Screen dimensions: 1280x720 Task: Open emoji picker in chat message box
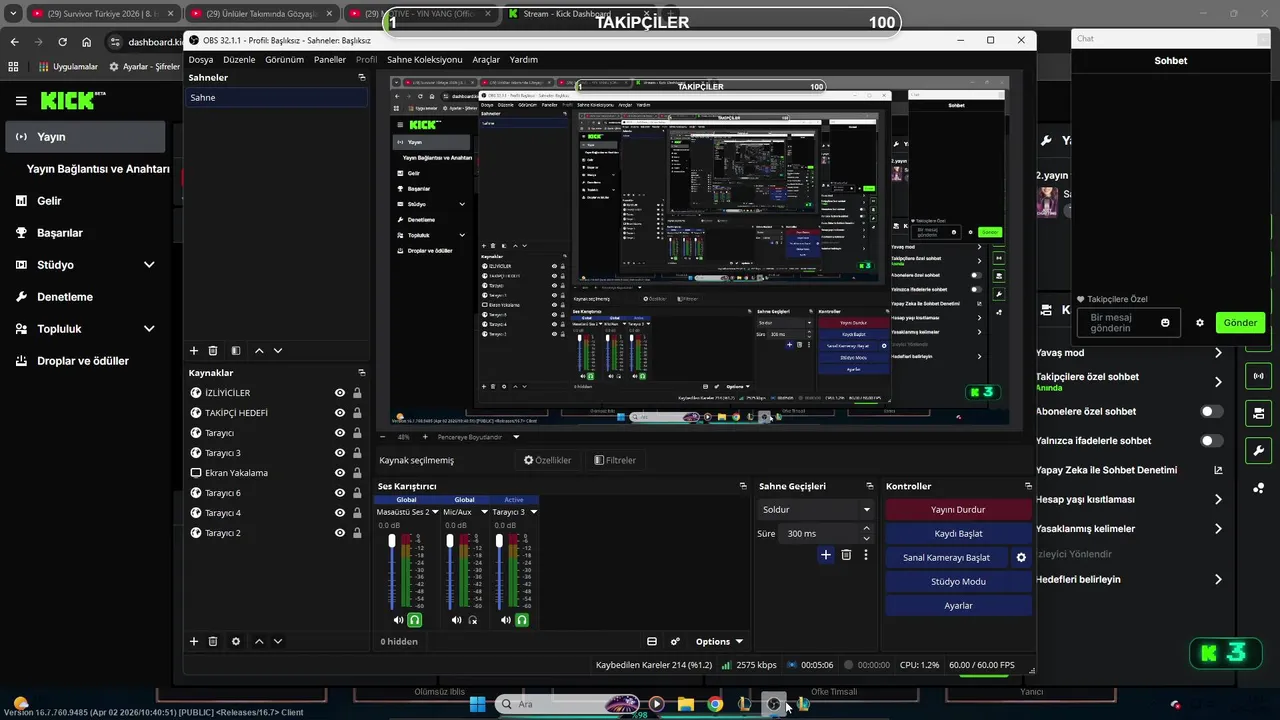click(1165, 323)
